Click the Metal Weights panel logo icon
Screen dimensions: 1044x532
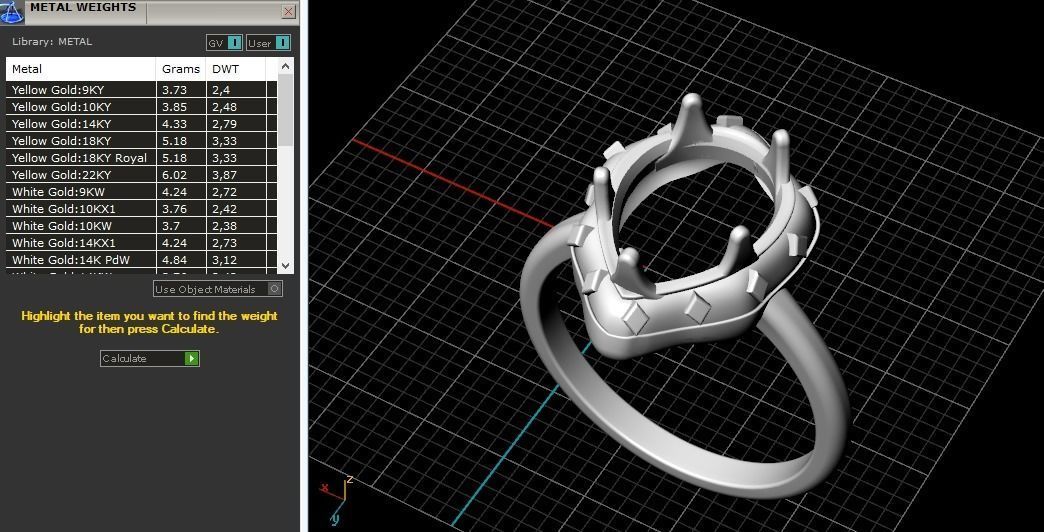(x=12, y=11)
